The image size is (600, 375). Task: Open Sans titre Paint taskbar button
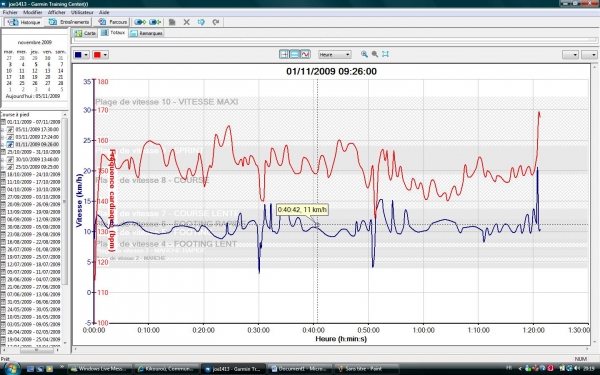[x=366, y=369]
